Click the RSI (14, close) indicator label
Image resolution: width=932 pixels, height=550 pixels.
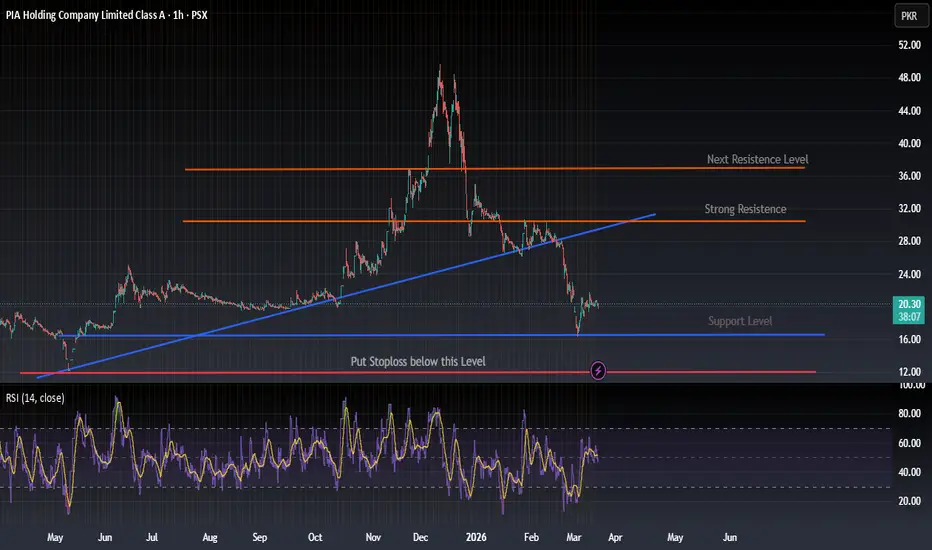coord(35,398)
